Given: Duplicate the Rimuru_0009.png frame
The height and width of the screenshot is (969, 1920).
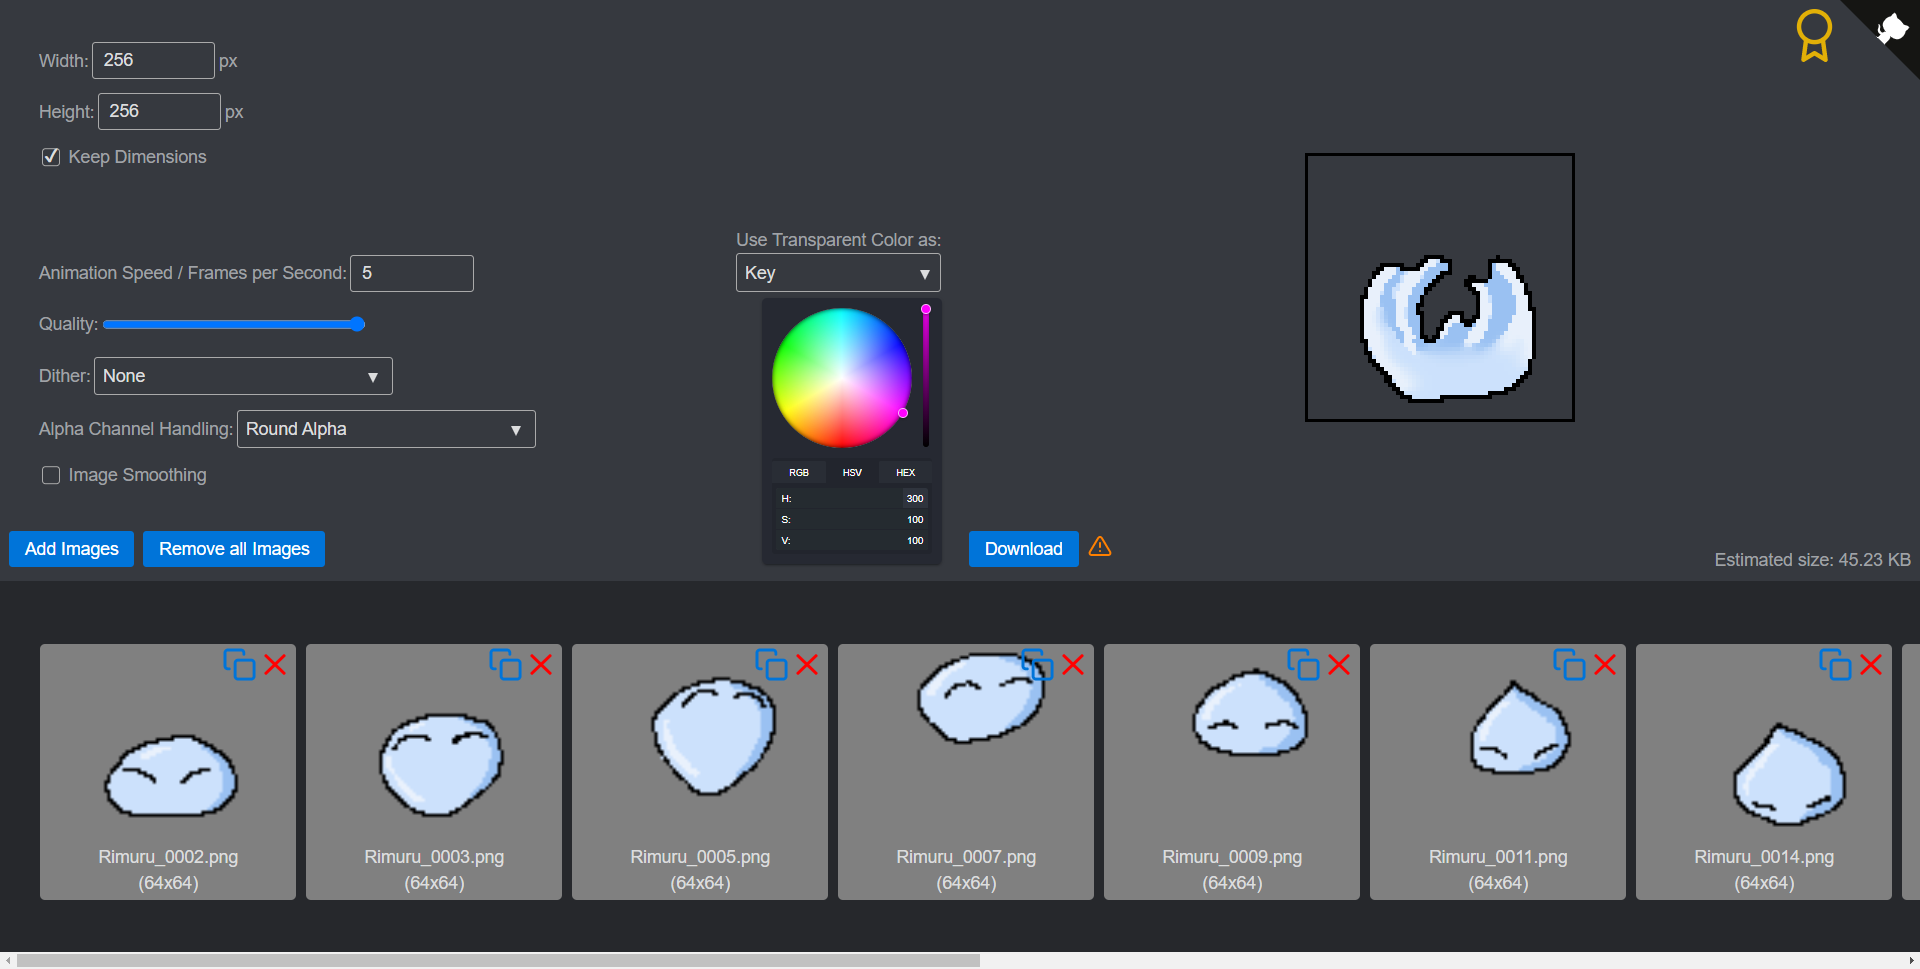Looking at the screenshot, I should point(1303,665).
